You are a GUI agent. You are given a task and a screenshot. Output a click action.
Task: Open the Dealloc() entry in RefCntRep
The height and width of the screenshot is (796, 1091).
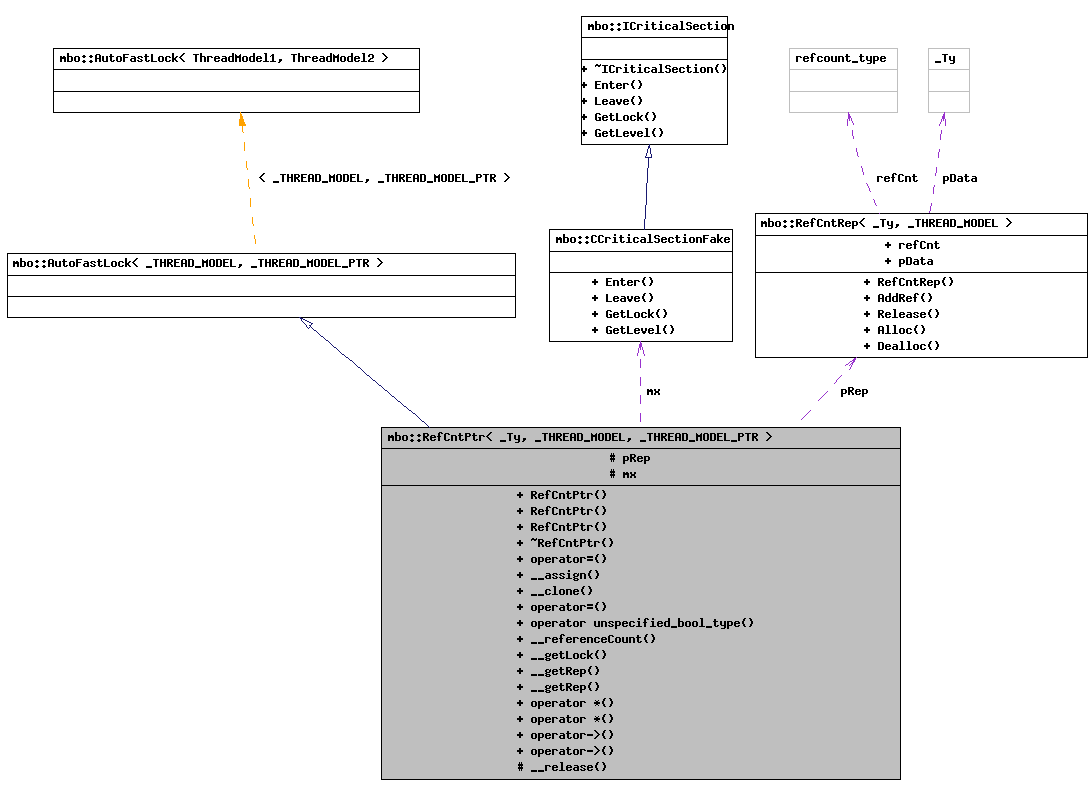(903, 346)
